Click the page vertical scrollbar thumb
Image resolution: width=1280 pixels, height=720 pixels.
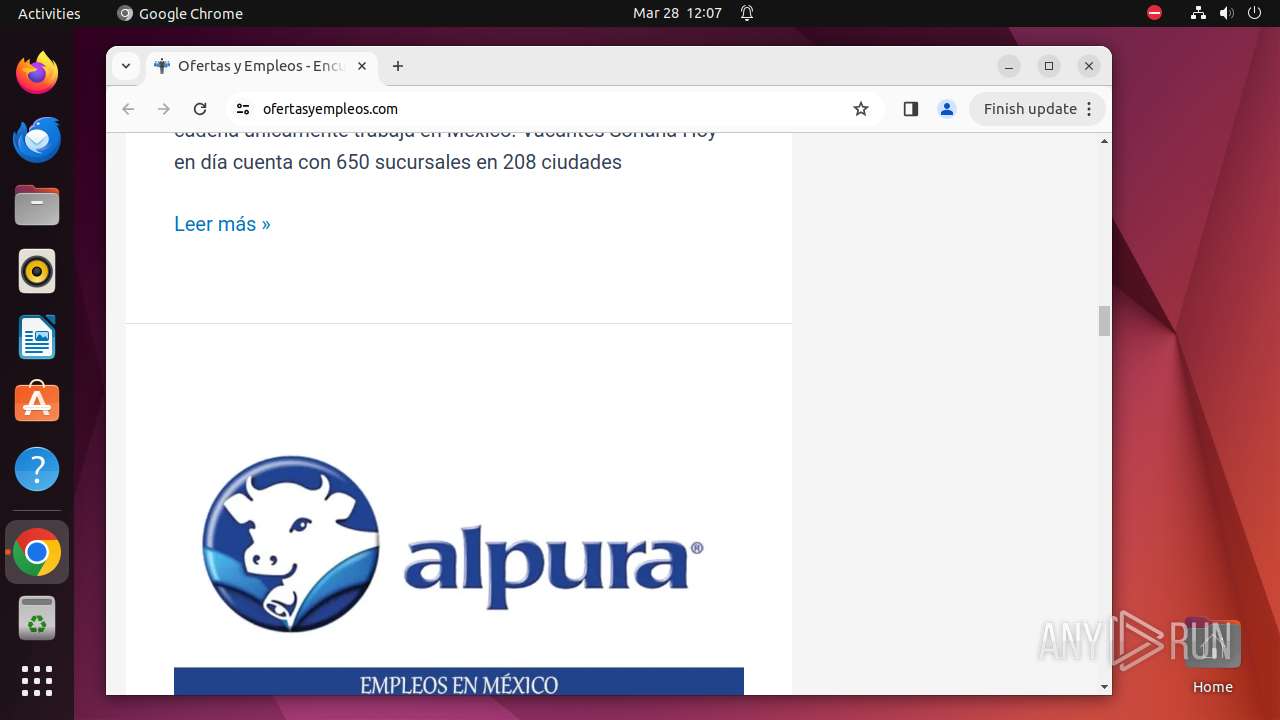(x=1104, y=321)
